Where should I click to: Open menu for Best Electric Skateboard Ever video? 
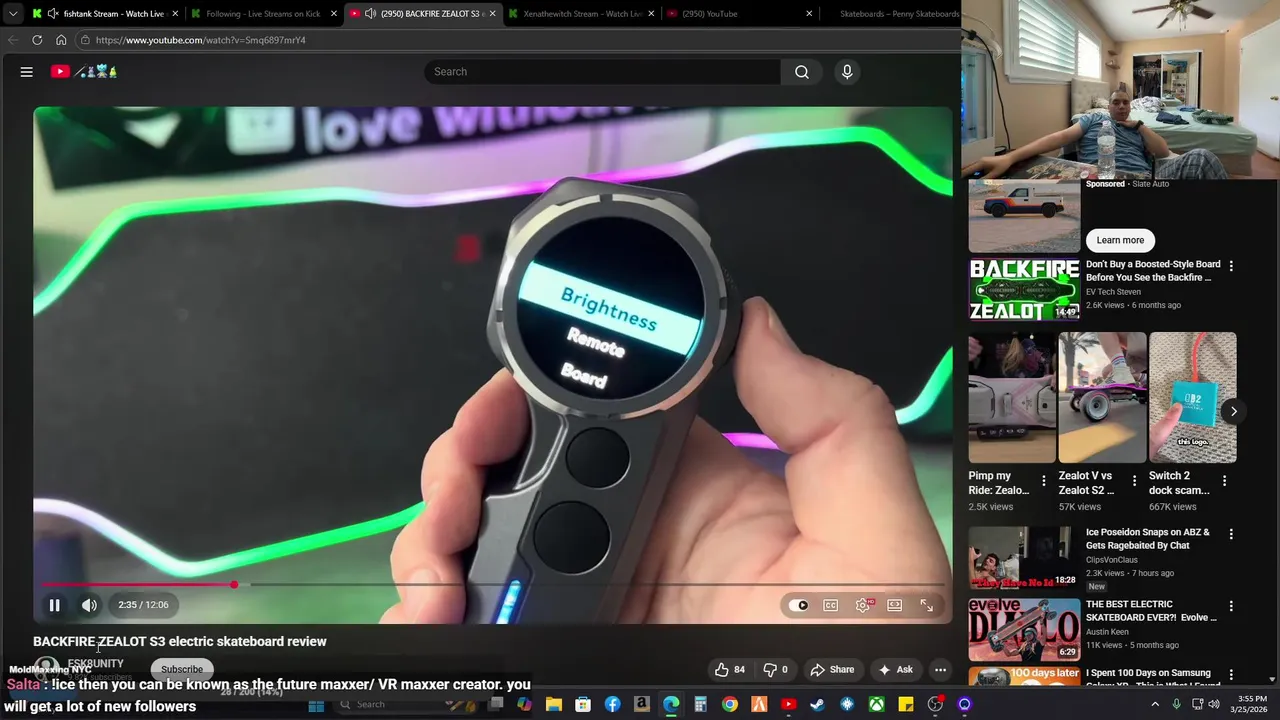coord(1231,606)
